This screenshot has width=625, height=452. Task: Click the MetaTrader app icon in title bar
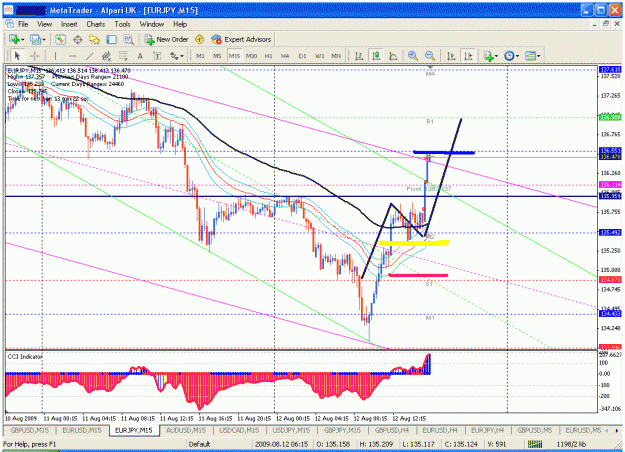(x=8, y=10)
